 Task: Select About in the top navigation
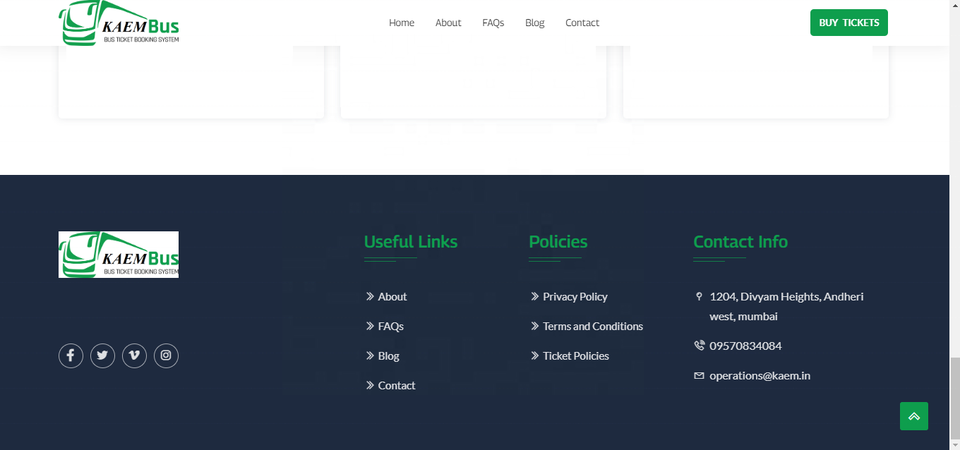448,23
